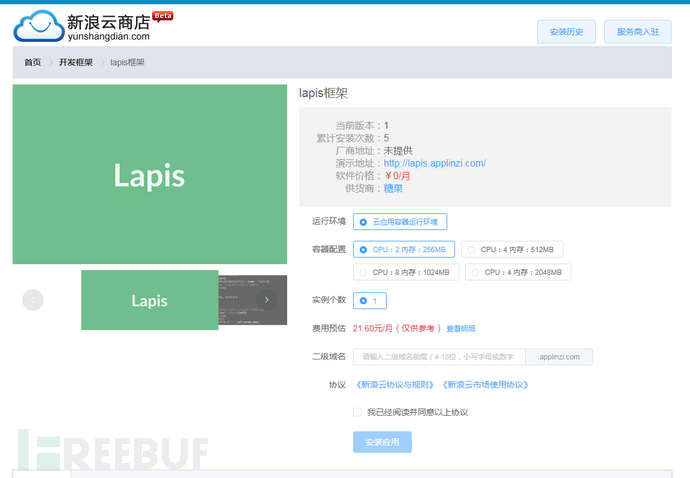Click the 未提供 vendor address value
Image resolution: width=690 pixels, height=478 pixels.
(x=398, y=151)
